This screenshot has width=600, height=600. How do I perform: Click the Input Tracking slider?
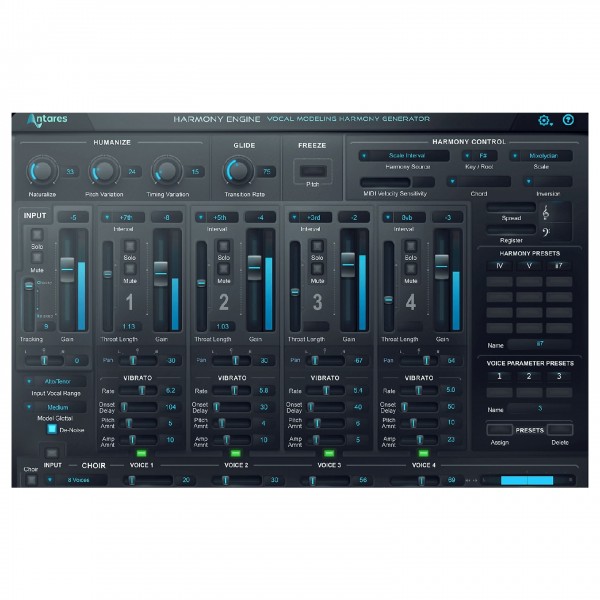click(x=29, y=305)
